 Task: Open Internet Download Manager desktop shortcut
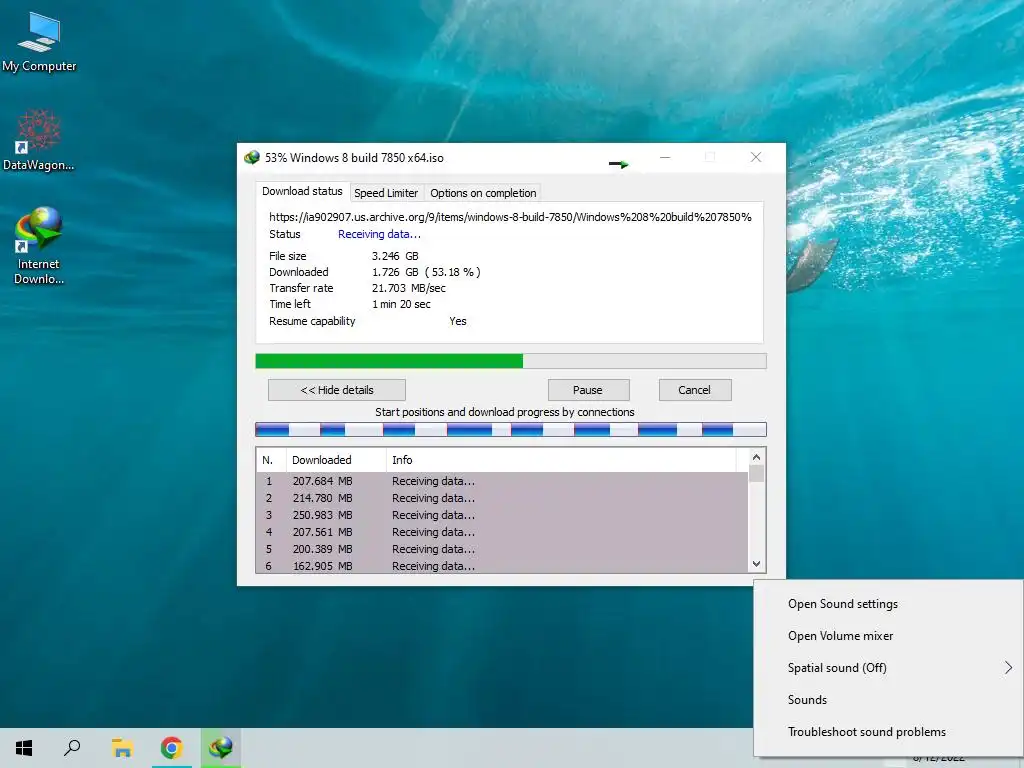[x=39, y=246]
